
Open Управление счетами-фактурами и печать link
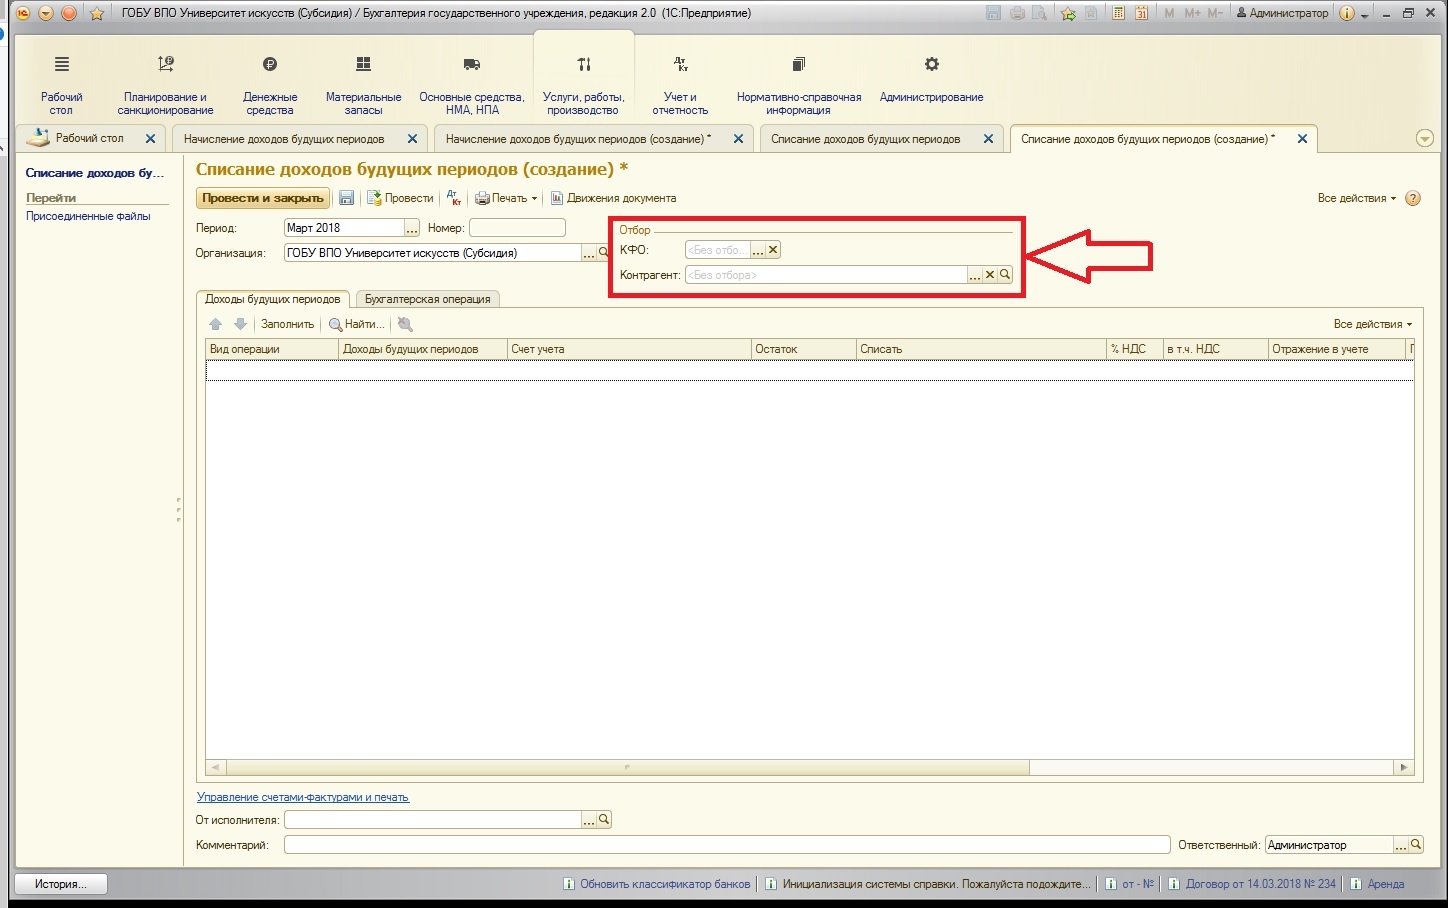(303, 797)
